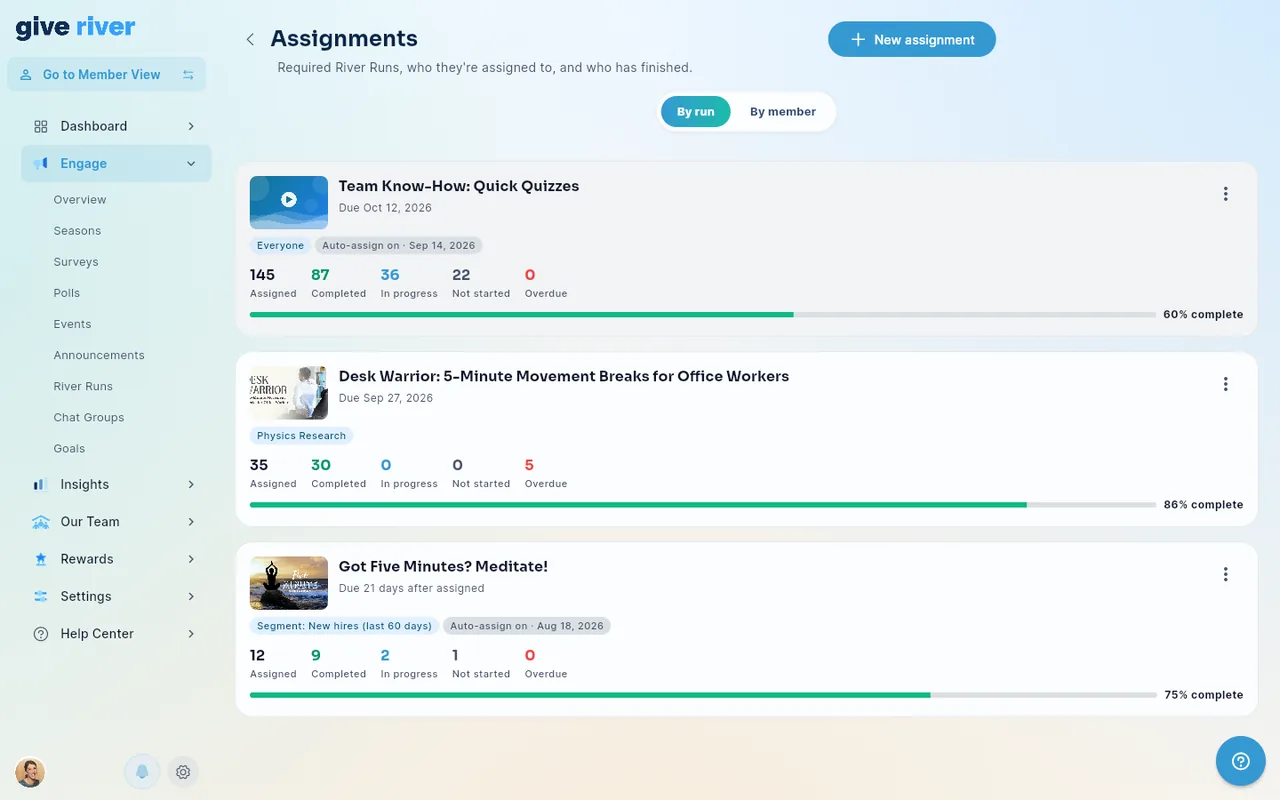Play the Team Know-How quiz thumbnail
The height and width of the screenshot is (800, 1280).
pos(289,203)
